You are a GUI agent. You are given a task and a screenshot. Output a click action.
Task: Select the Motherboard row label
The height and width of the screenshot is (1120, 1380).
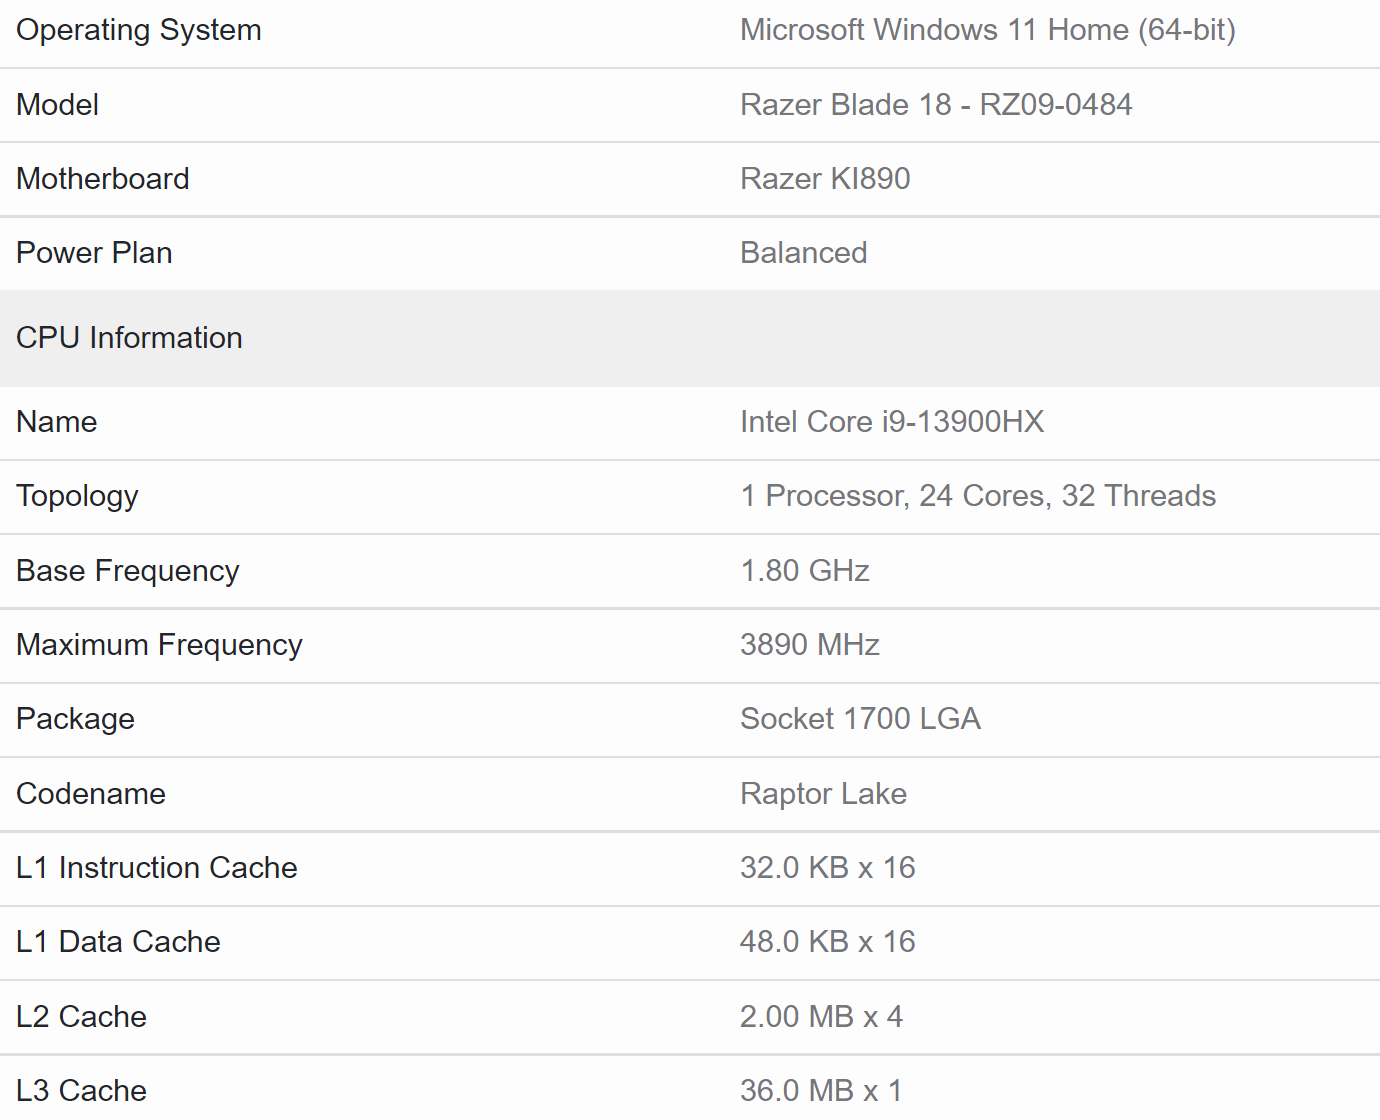[103, 179]
